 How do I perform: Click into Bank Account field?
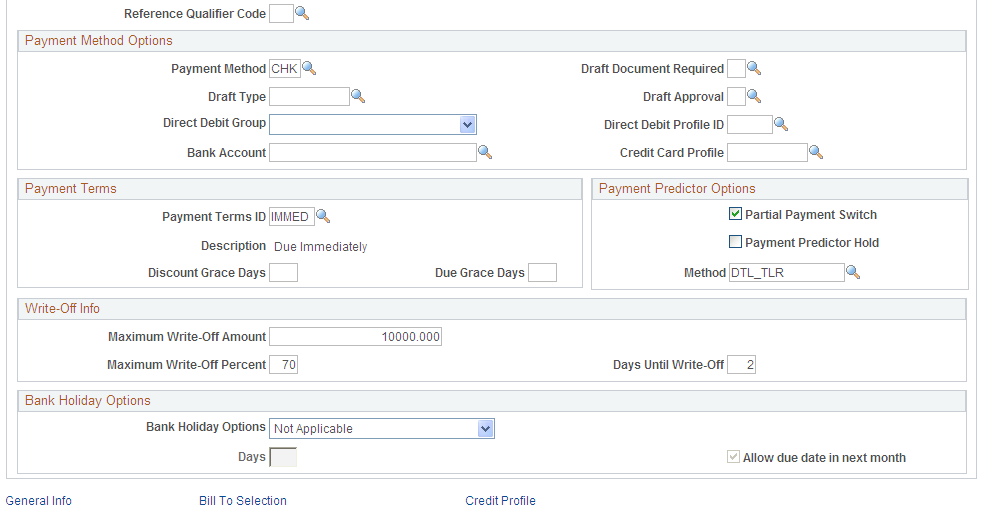click(x=372, y=152)
